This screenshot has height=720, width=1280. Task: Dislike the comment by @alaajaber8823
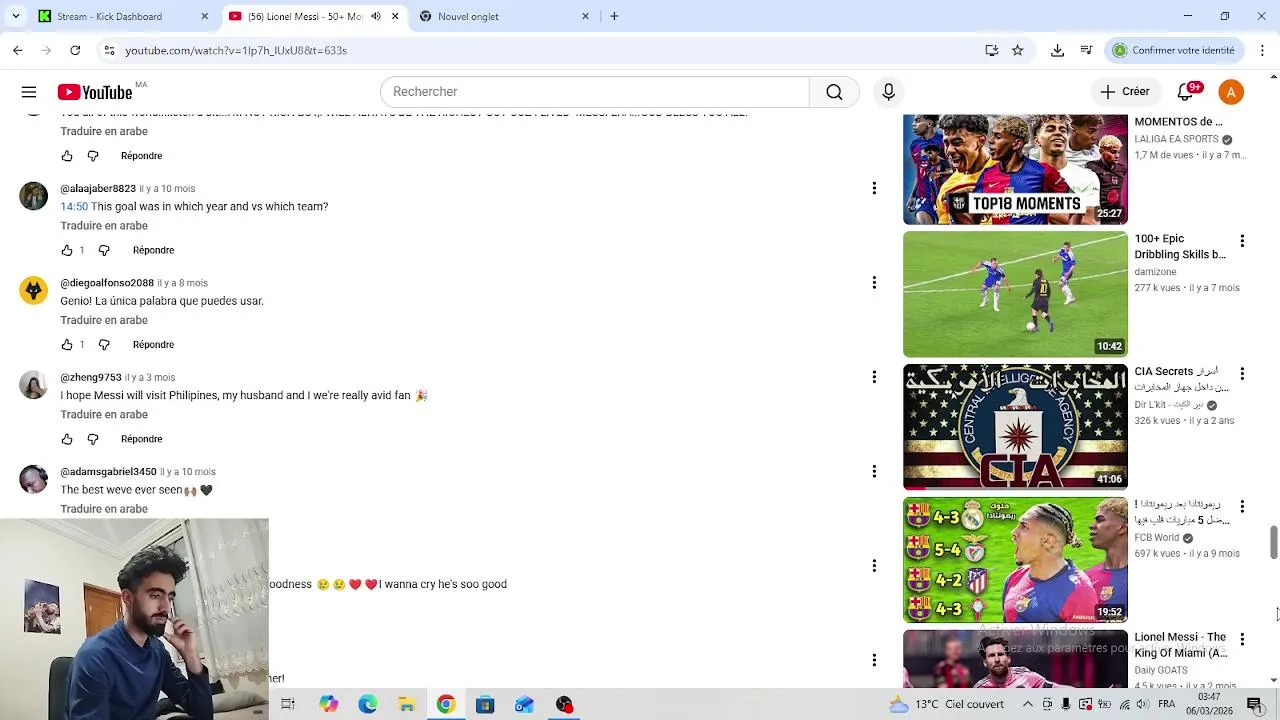(104, 250)
